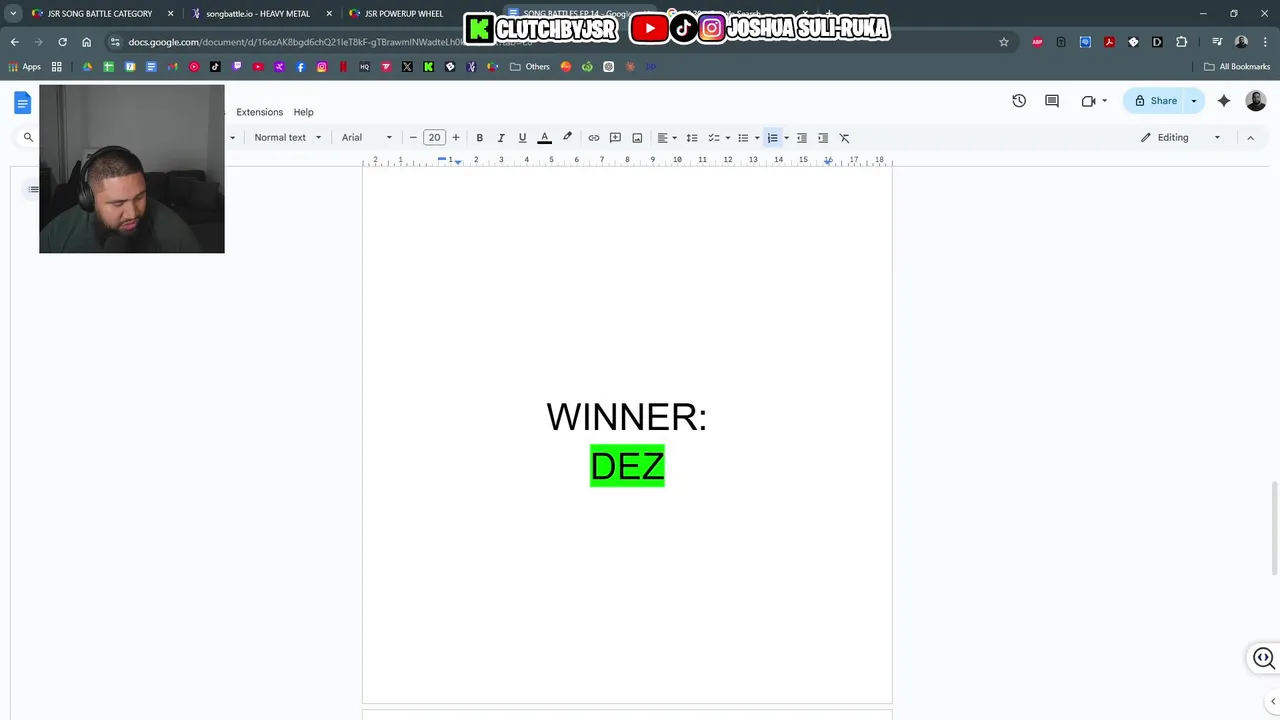1280x720 pixels.
Task: Increase font size with the plus button
Action: point(456,138)
